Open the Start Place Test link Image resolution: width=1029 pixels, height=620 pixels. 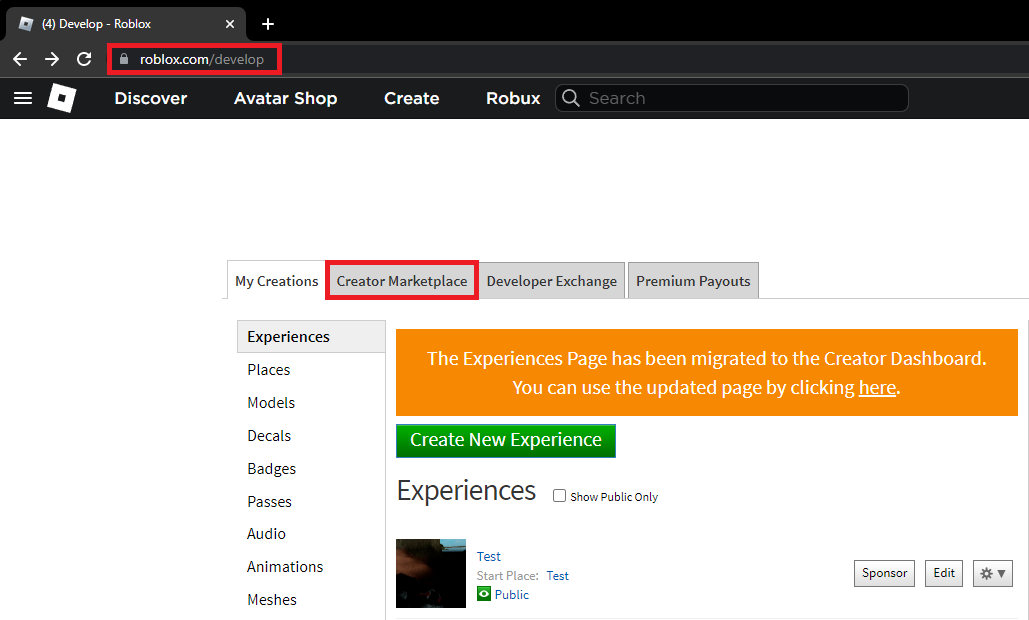(x=557, y=575)
